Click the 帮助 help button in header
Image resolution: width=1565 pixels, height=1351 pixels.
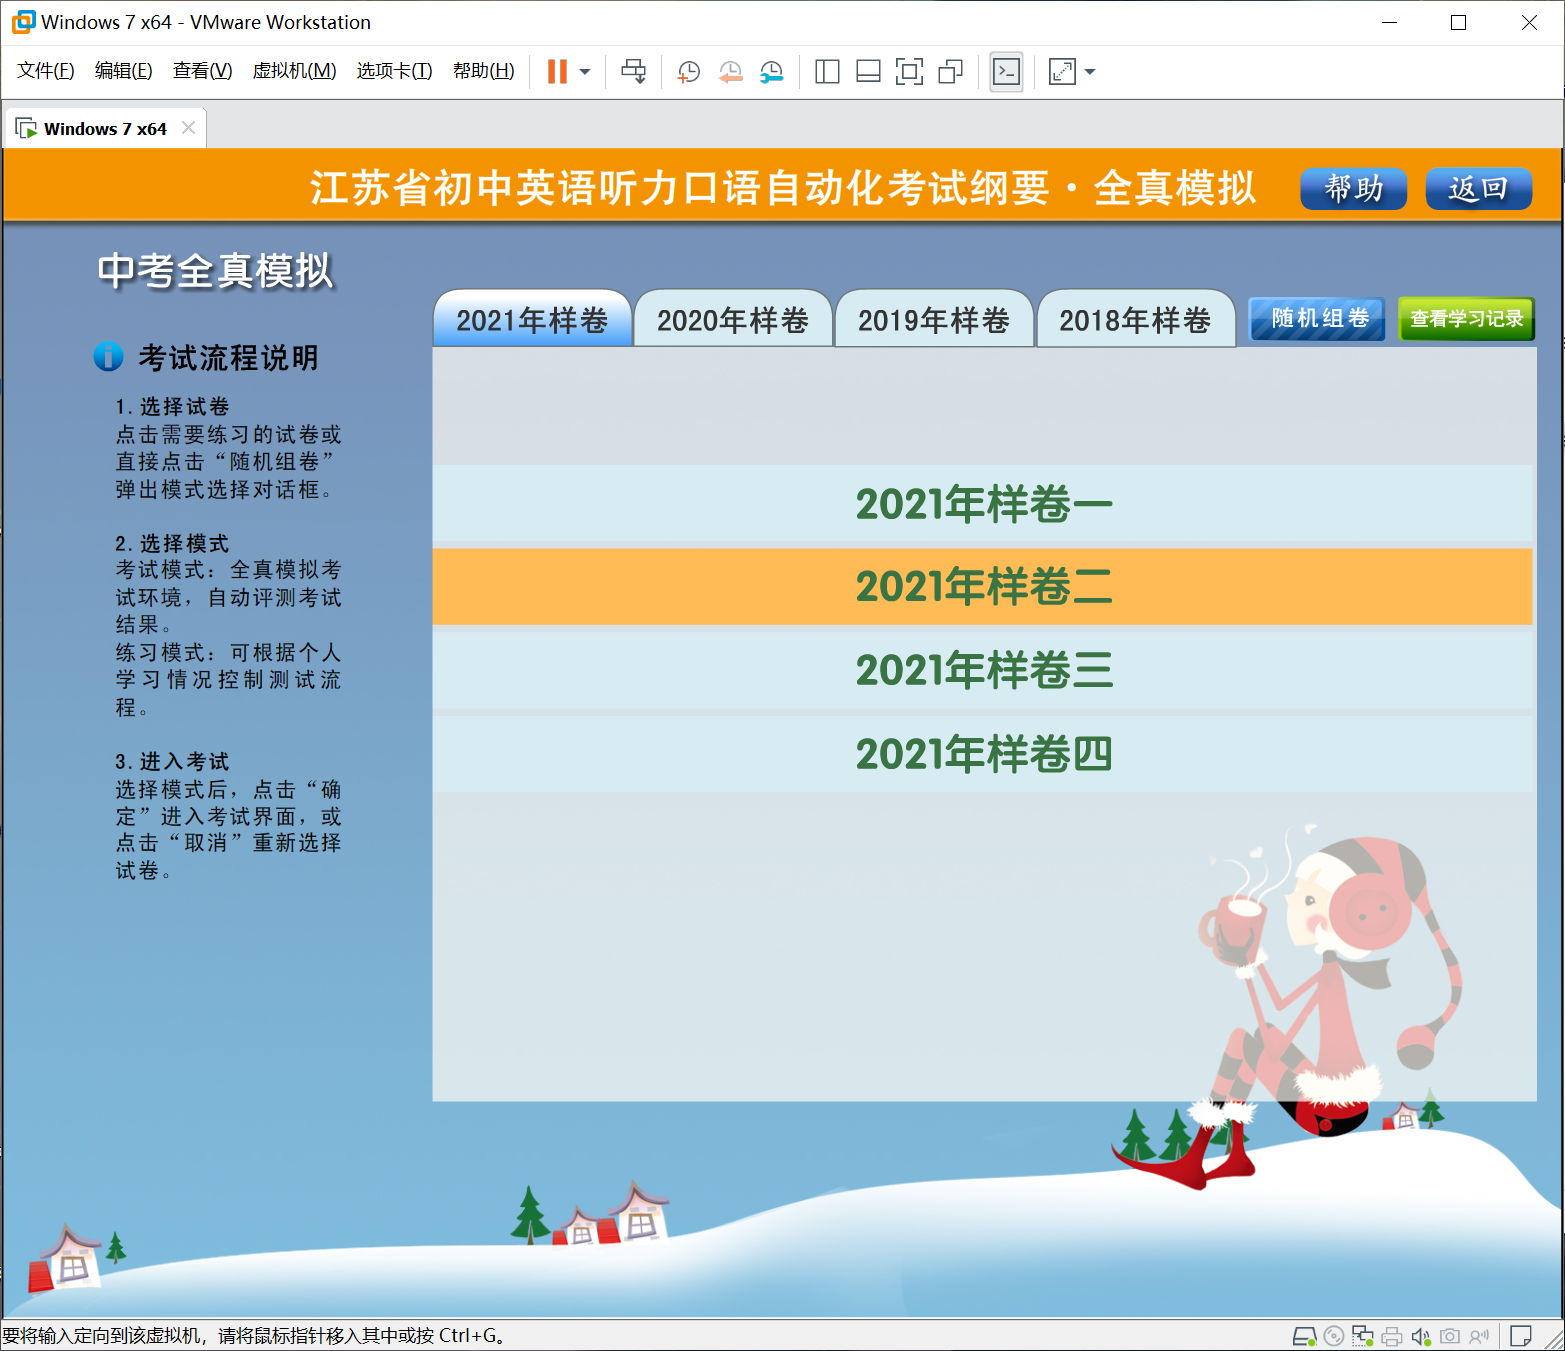tap(1353, 188)
